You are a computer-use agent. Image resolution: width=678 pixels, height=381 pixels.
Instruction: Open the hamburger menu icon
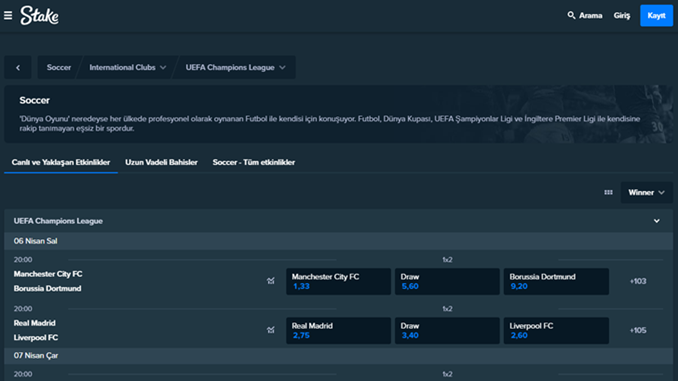tap(8, 16)
